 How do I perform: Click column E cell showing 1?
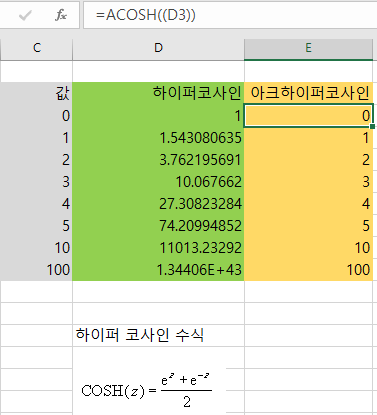tap(308, 138)
